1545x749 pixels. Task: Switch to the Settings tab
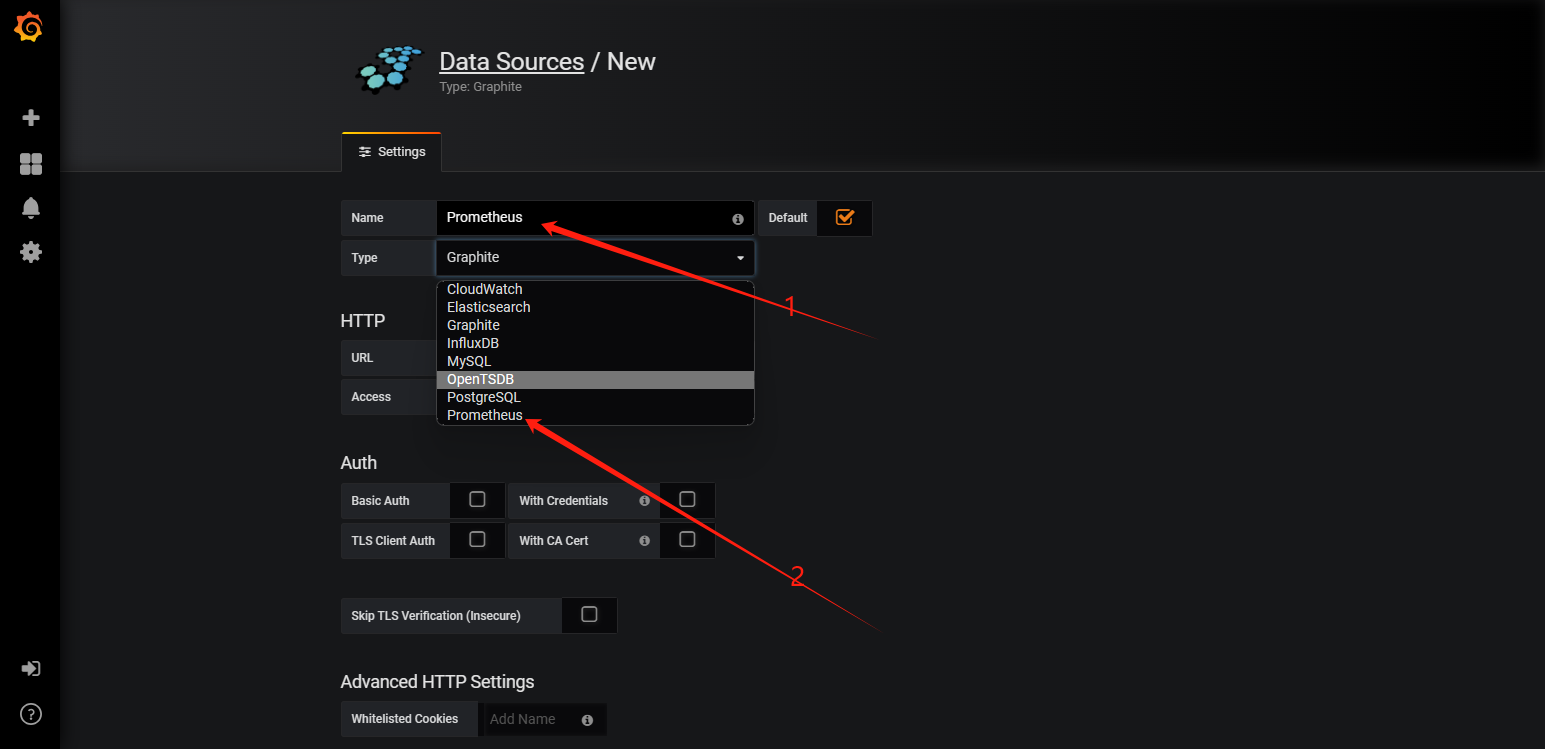coord(392,152)
